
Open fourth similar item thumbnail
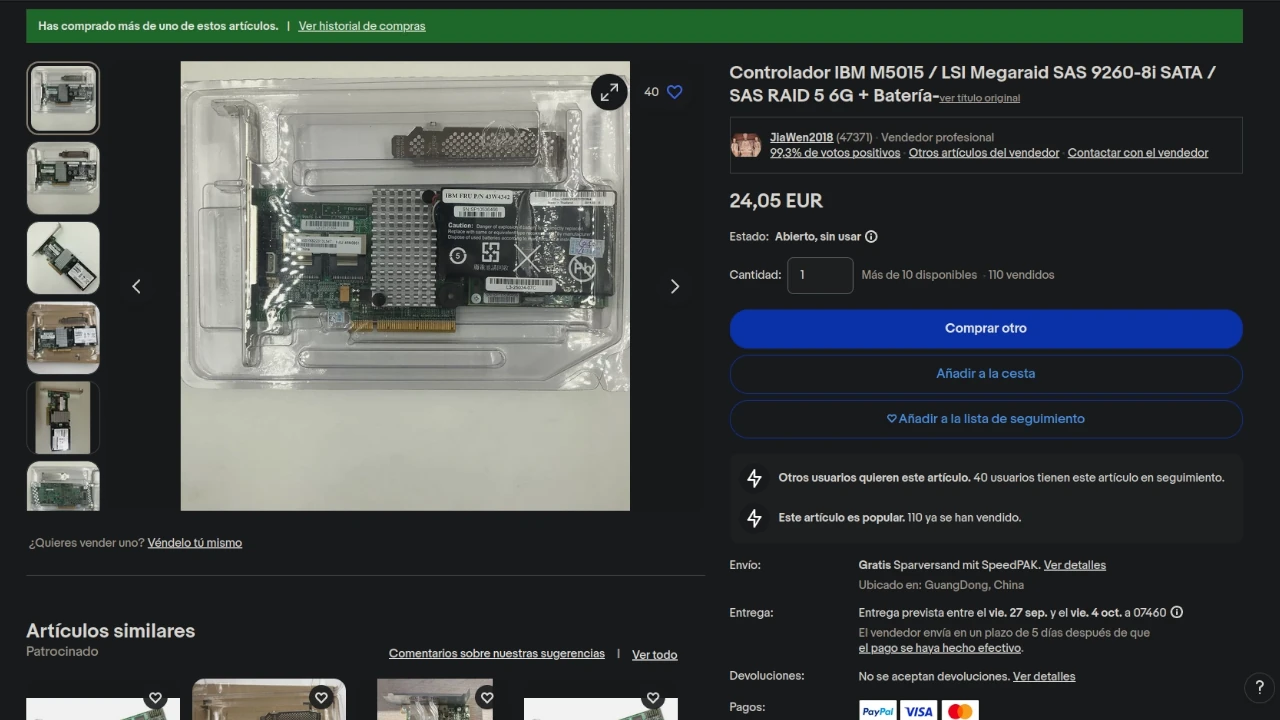pyautogui.click(x=601, y=709)
